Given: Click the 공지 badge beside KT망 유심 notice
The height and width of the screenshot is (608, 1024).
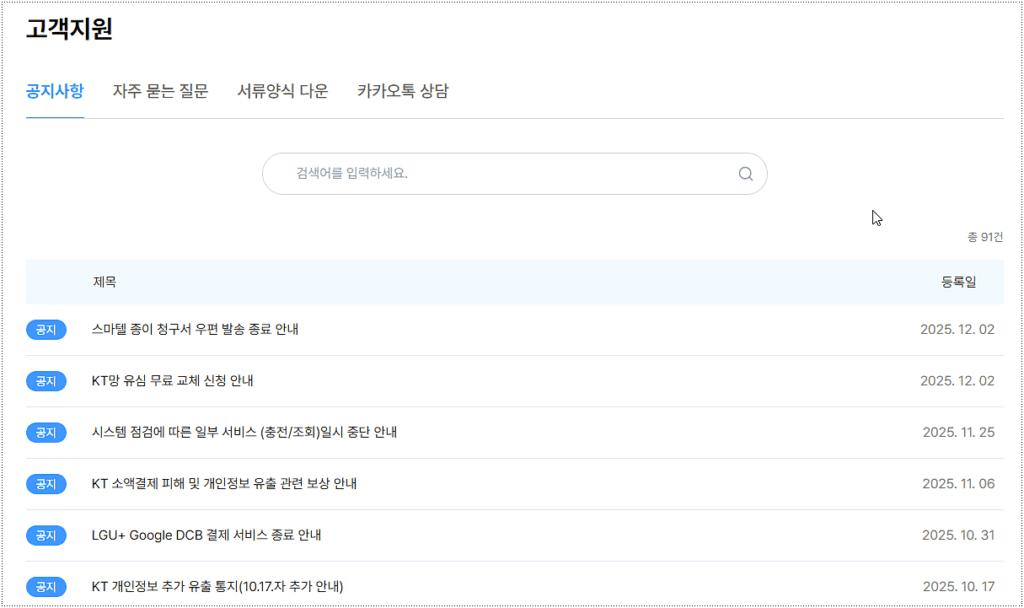Looking at the screenshot, I should [x=46, y=381].
